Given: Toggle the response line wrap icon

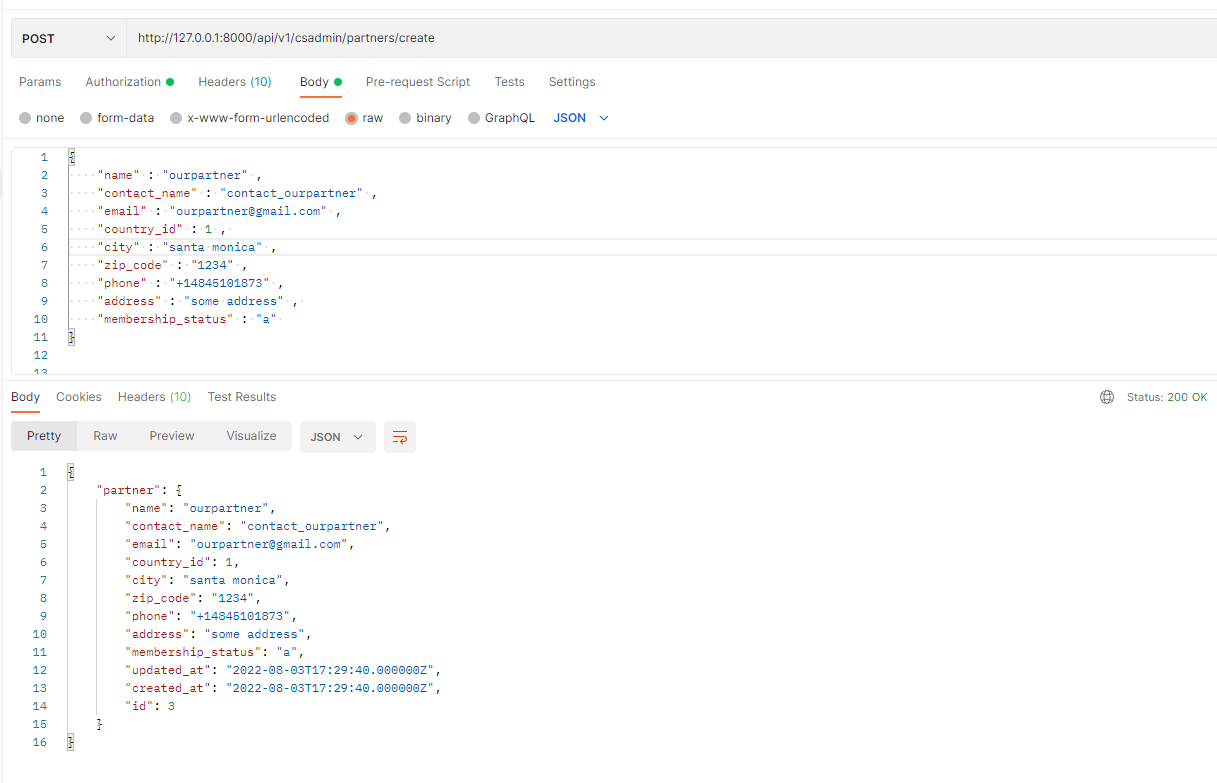Looking at the screenshot, I should 400,437.
